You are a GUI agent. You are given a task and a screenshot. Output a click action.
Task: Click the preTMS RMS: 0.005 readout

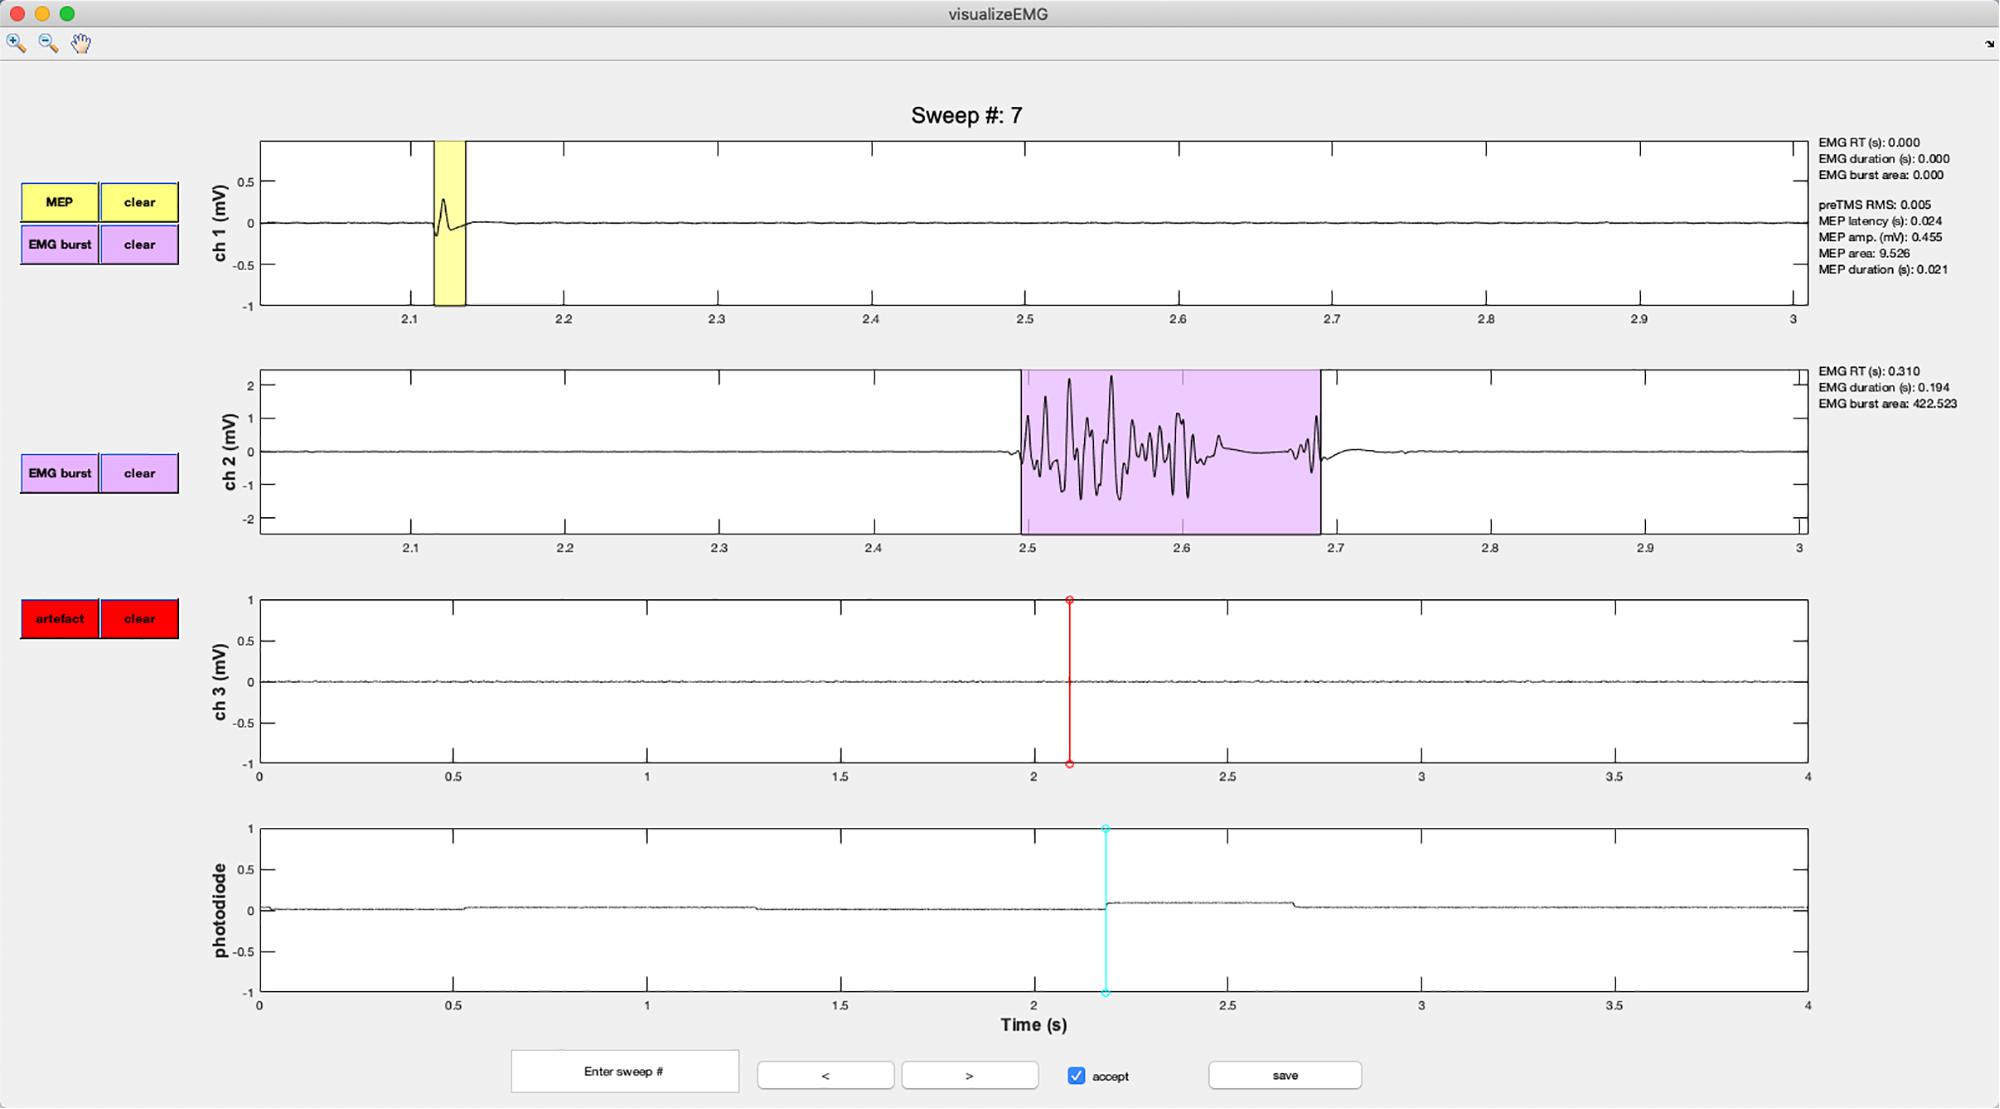(x=1874, y=205)
